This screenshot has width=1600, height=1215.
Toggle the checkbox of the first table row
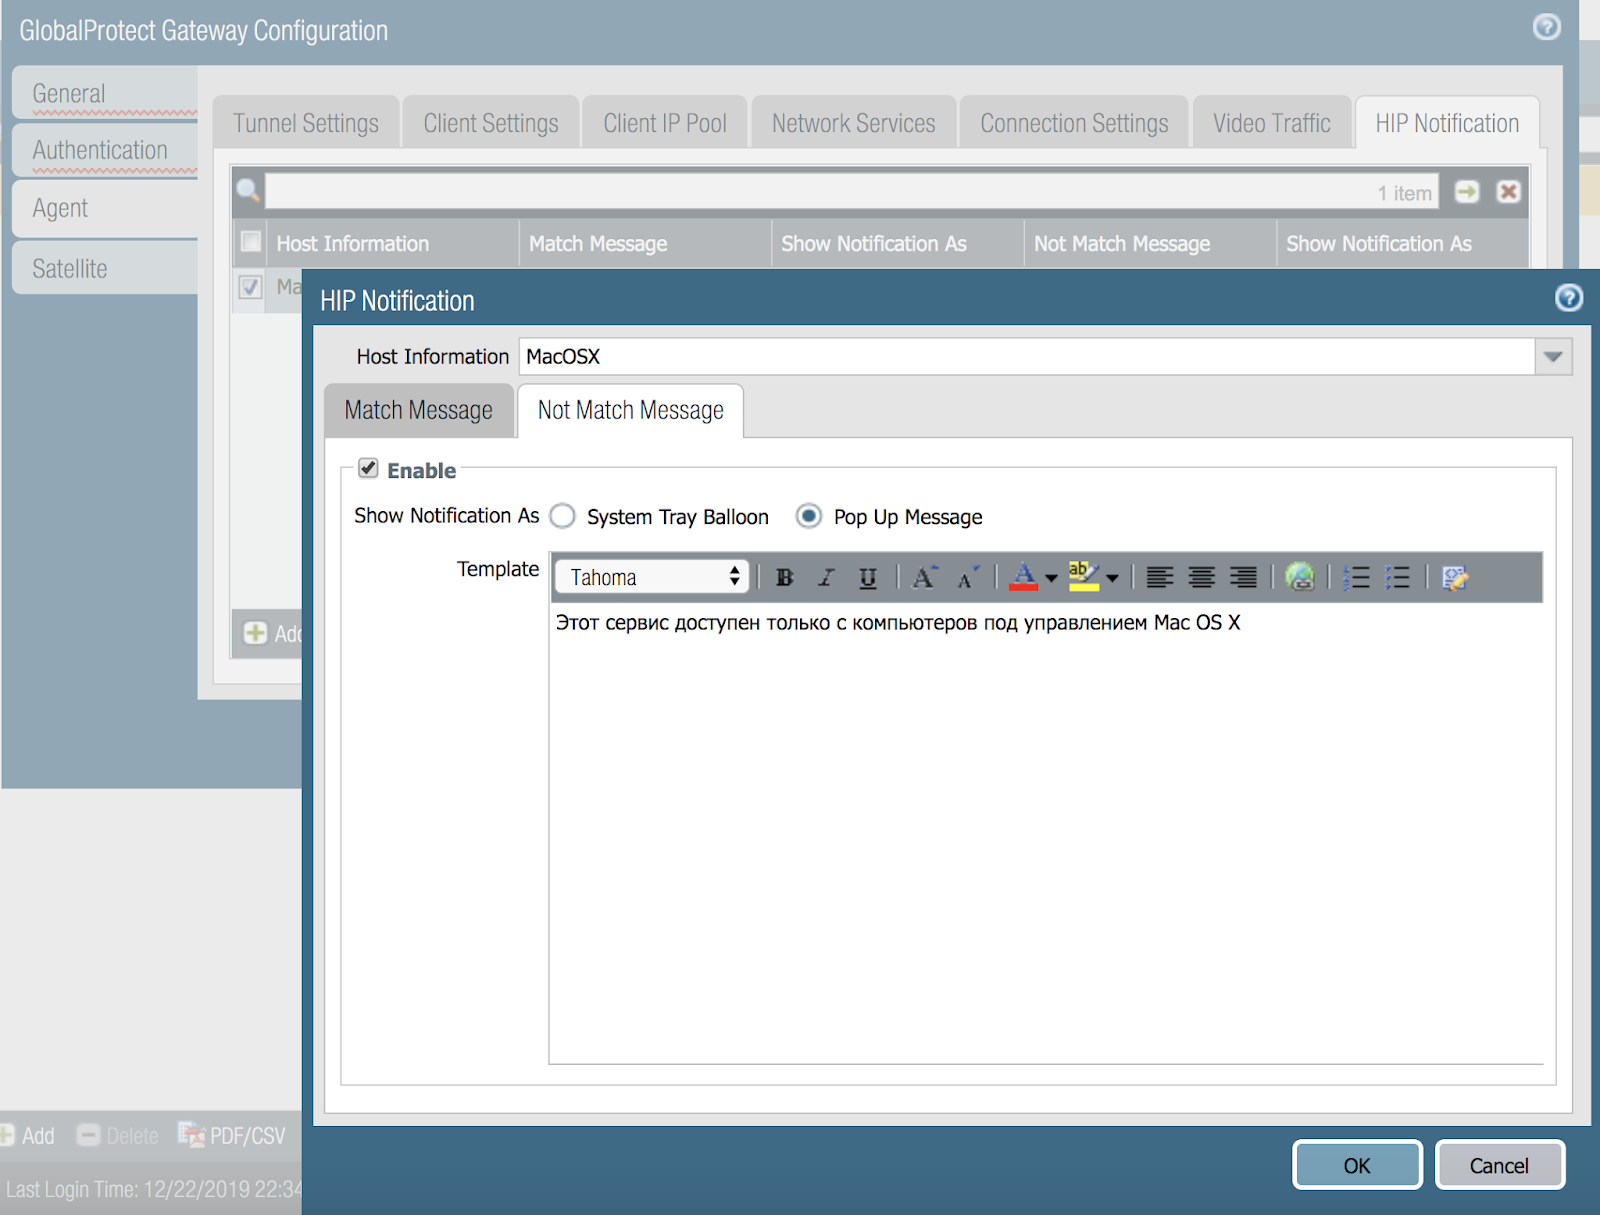point(251,287)
